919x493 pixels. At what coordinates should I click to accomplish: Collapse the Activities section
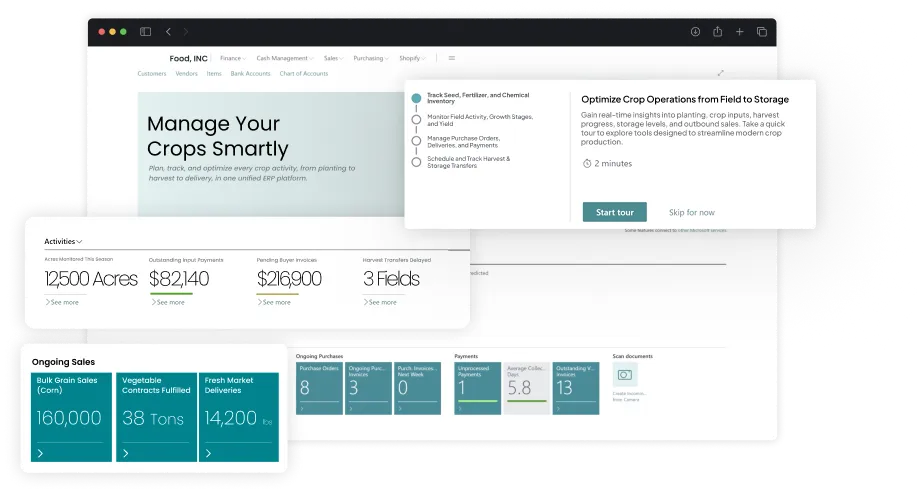(63, 242)
